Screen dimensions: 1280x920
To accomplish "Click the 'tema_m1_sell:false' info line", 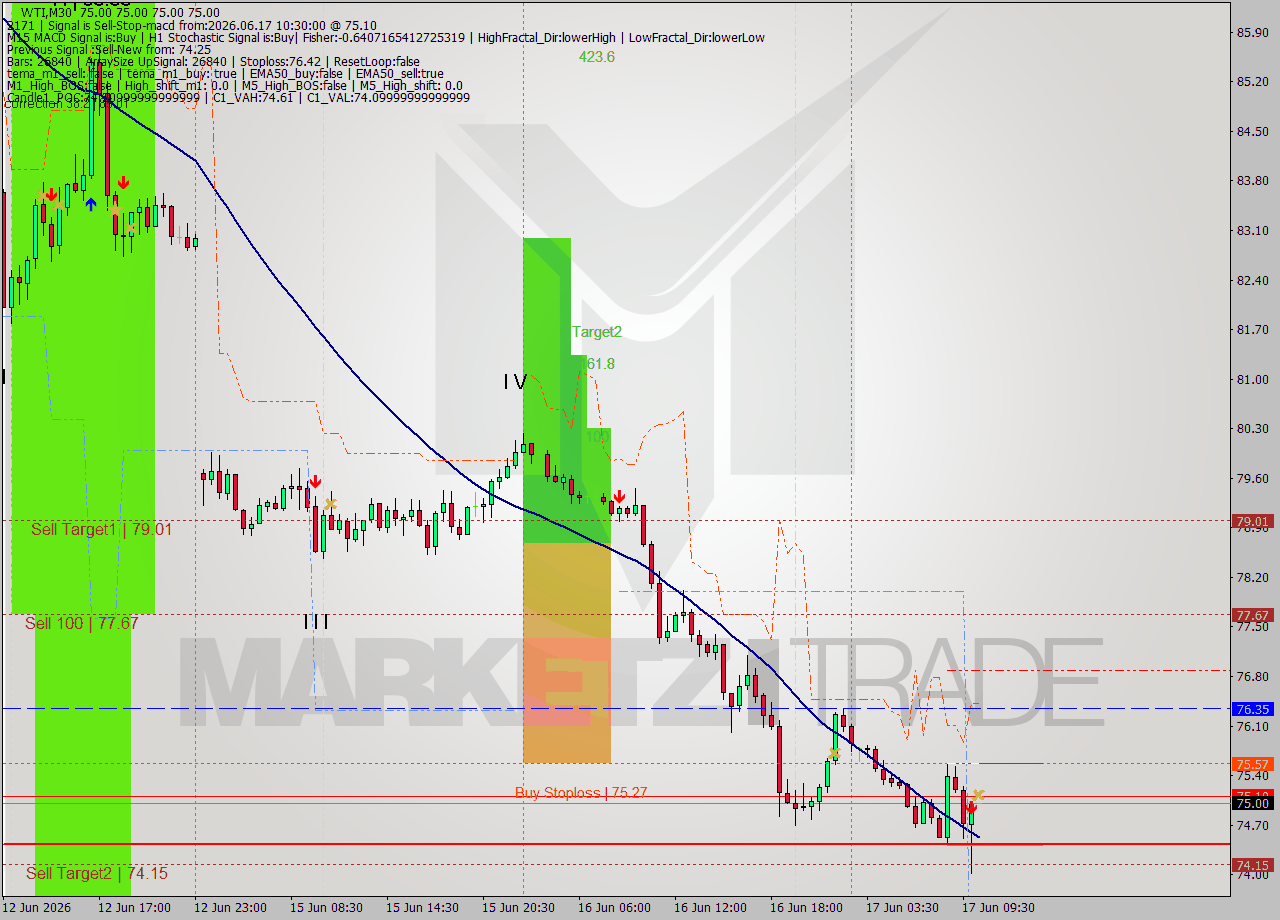I will (224, 74).
